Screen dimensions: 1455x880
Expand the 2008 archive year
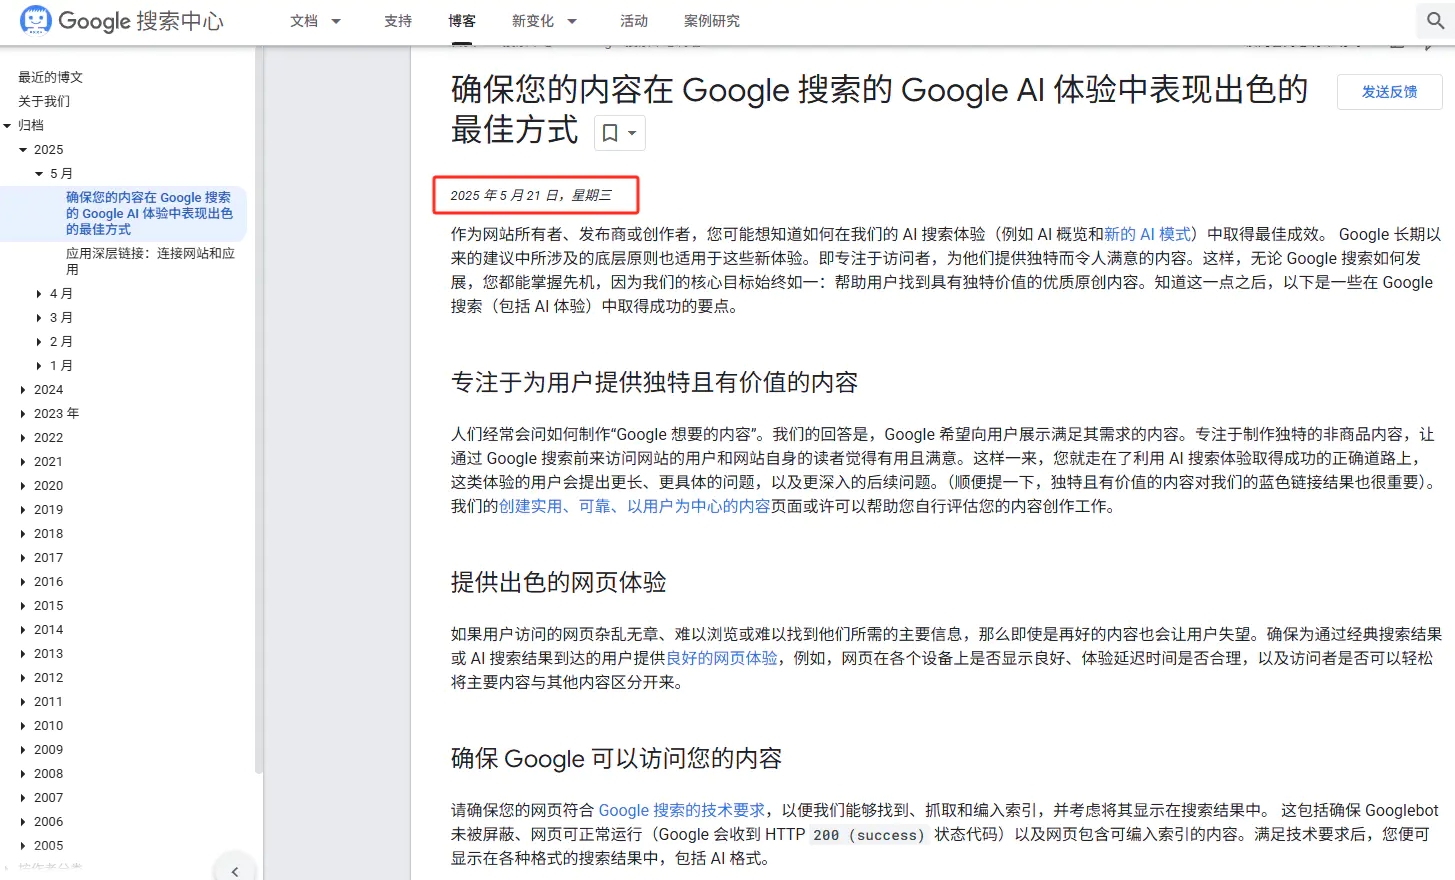pyautogui.click(x=23, y=773)
